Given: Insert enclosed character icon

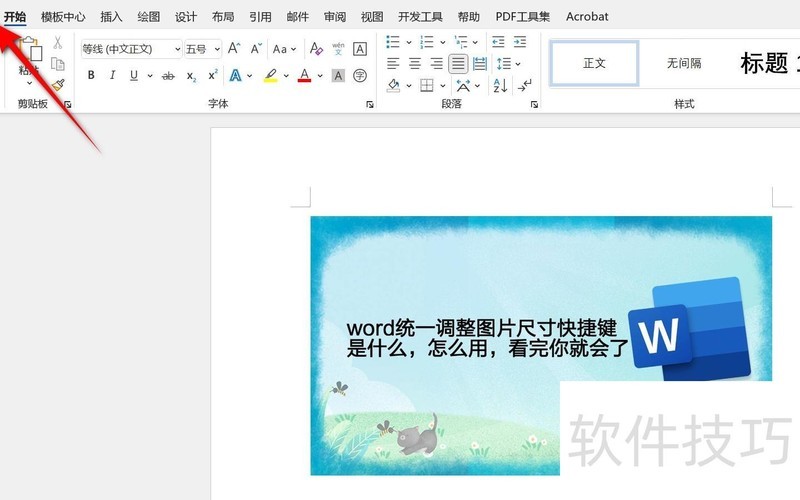Looking at the screenshot, I should tap(360, 76).
